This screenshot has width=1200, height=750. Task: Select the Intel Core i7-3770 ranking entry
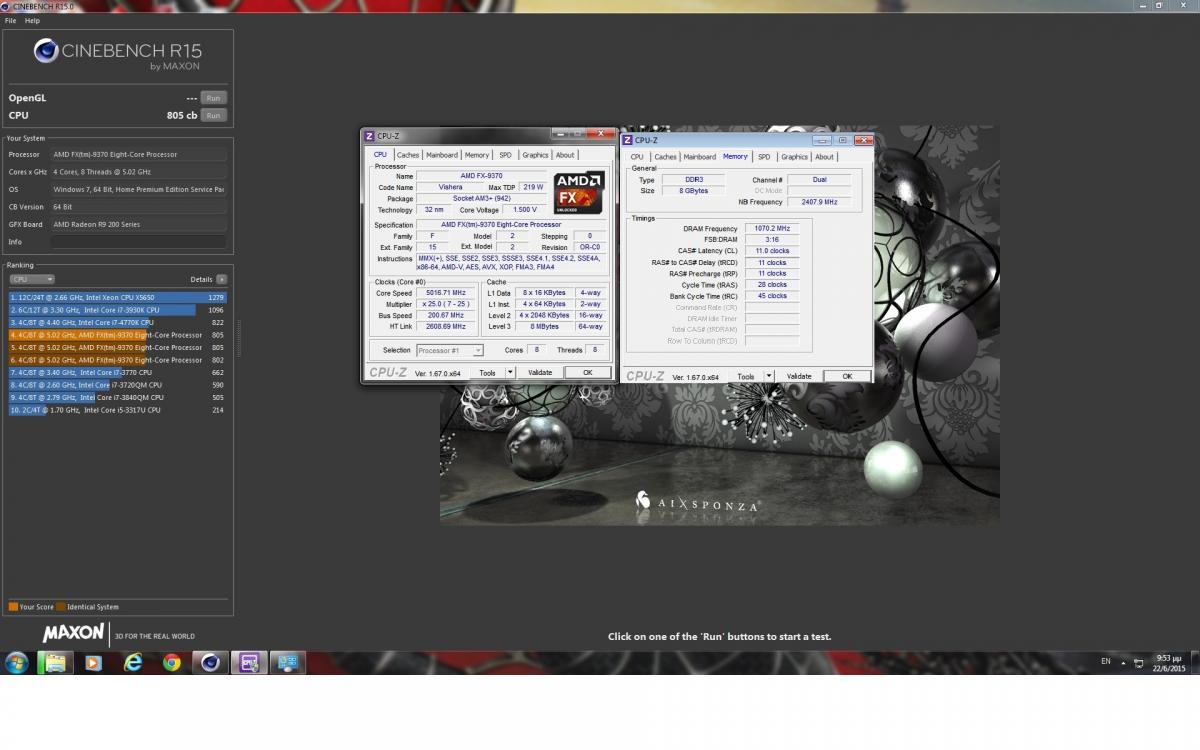[117, 372]
